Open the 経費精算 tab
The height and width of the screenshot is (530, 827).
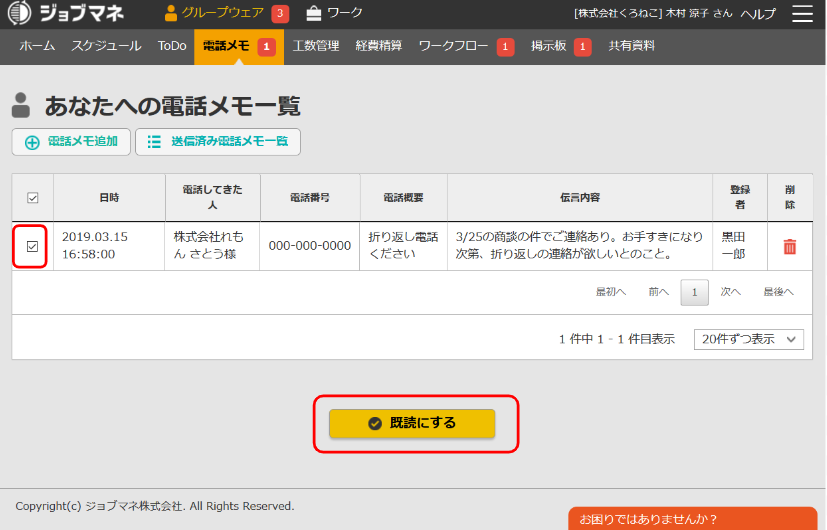[379, 46]
